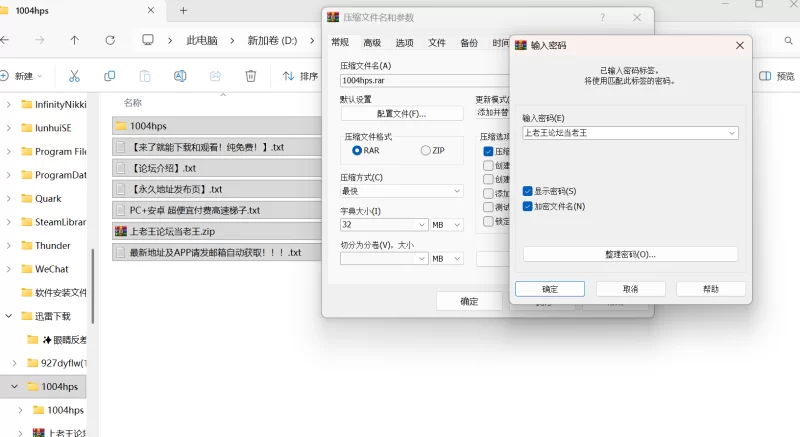Click 确定 in the archive parameters dialog
The image size is (800, 437).
pos(469,301)
